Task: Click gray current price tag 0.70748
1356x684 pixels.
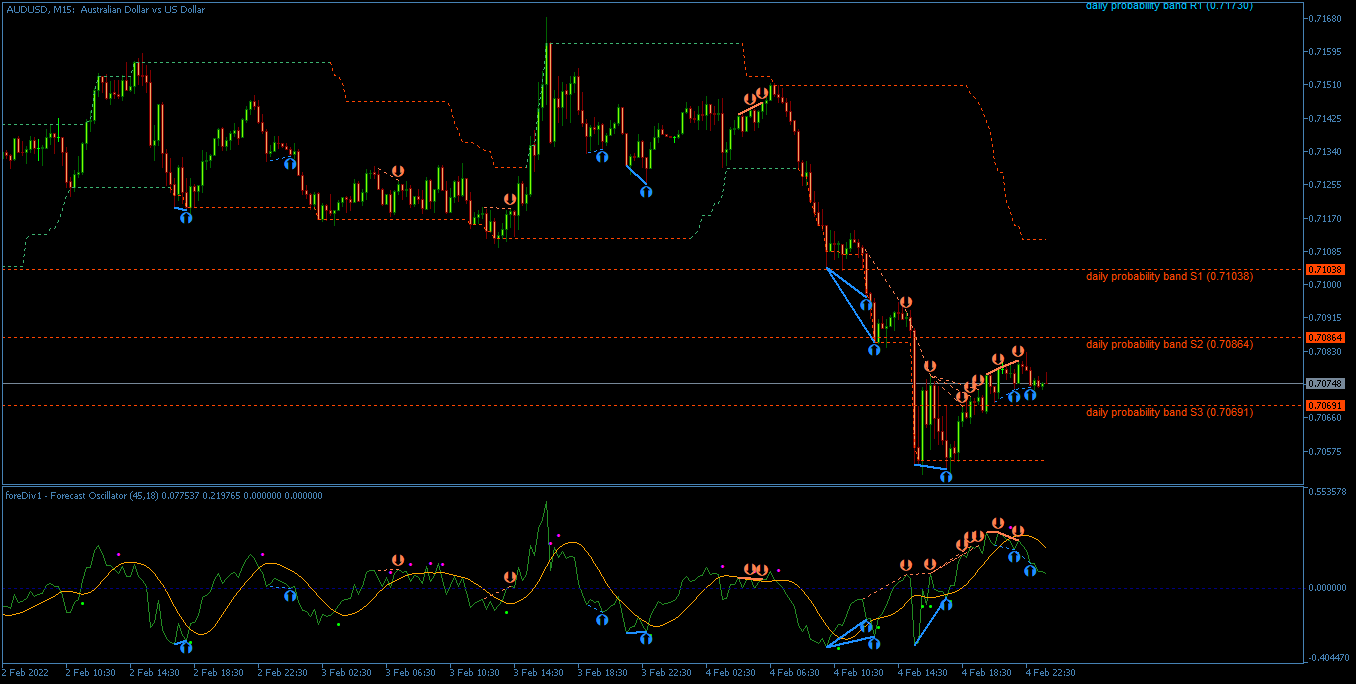Action: [x=1325, y=384]
